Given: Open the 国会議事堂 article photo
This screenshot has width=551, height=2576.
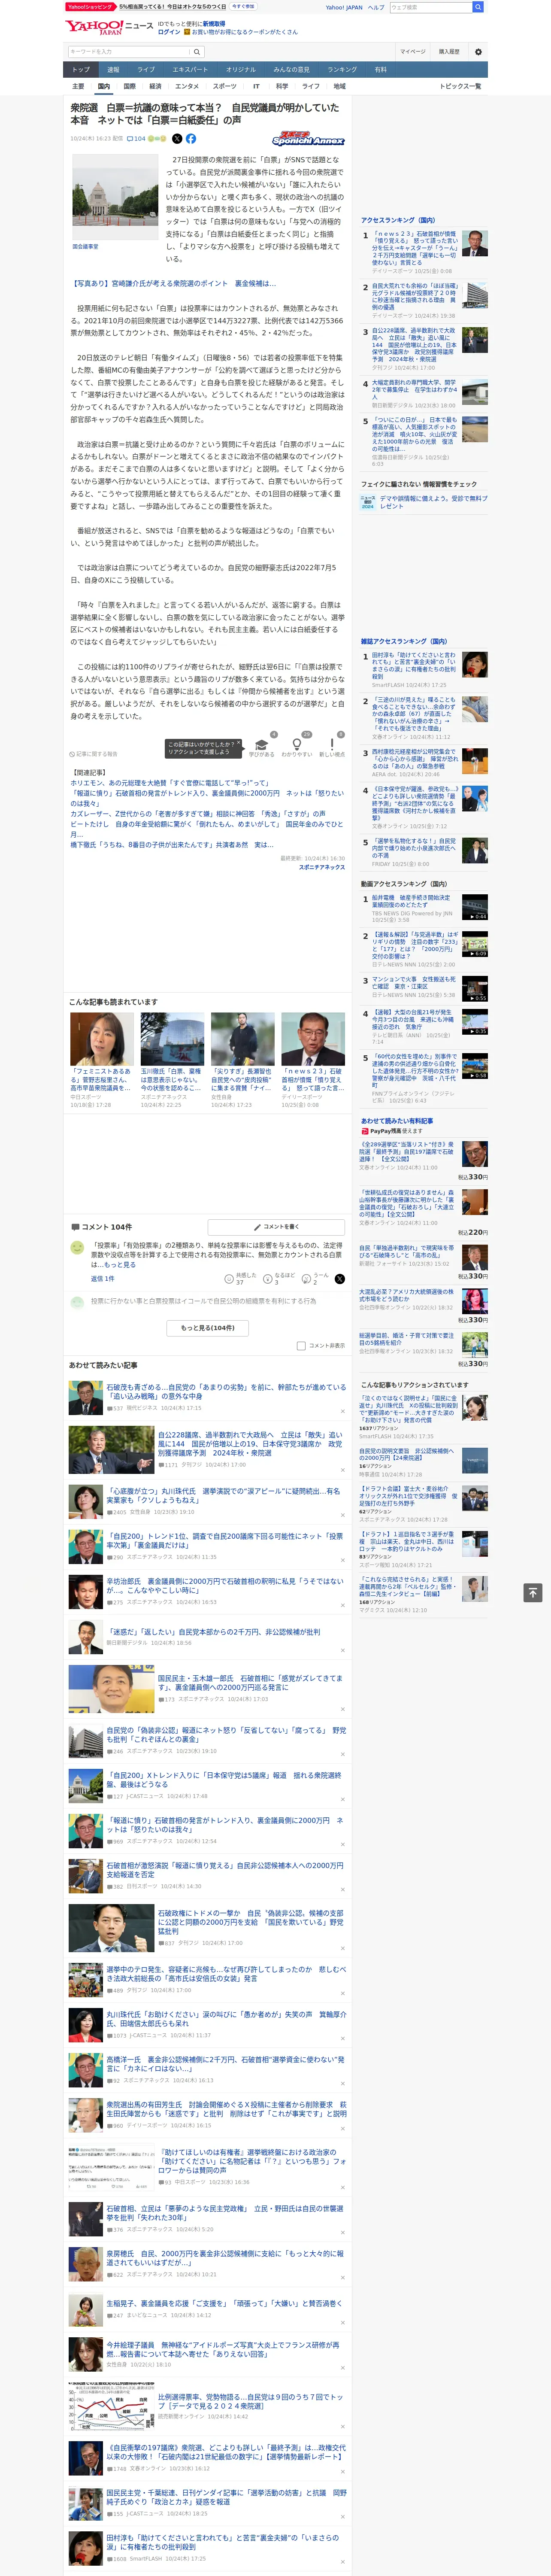Looking at the screenshot, I should click(x=114, y=197).
